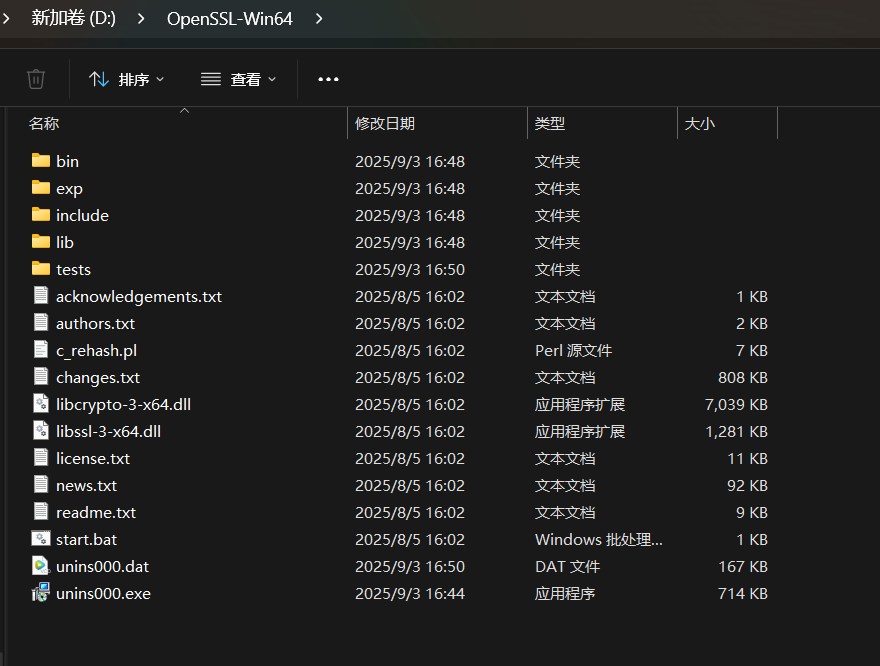This screenshot has height=666, width=880.
Task: Click the news.txt document icon
Action: pos(40,484)
